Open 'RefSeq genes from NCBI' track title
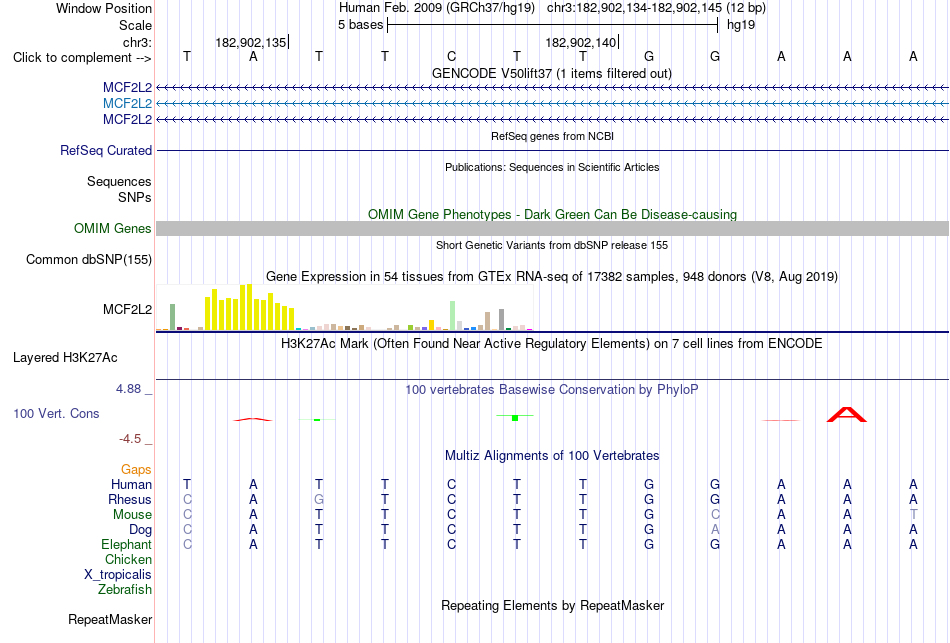The width and height of the screenshot is (950, 643). [x=552, y=136]
